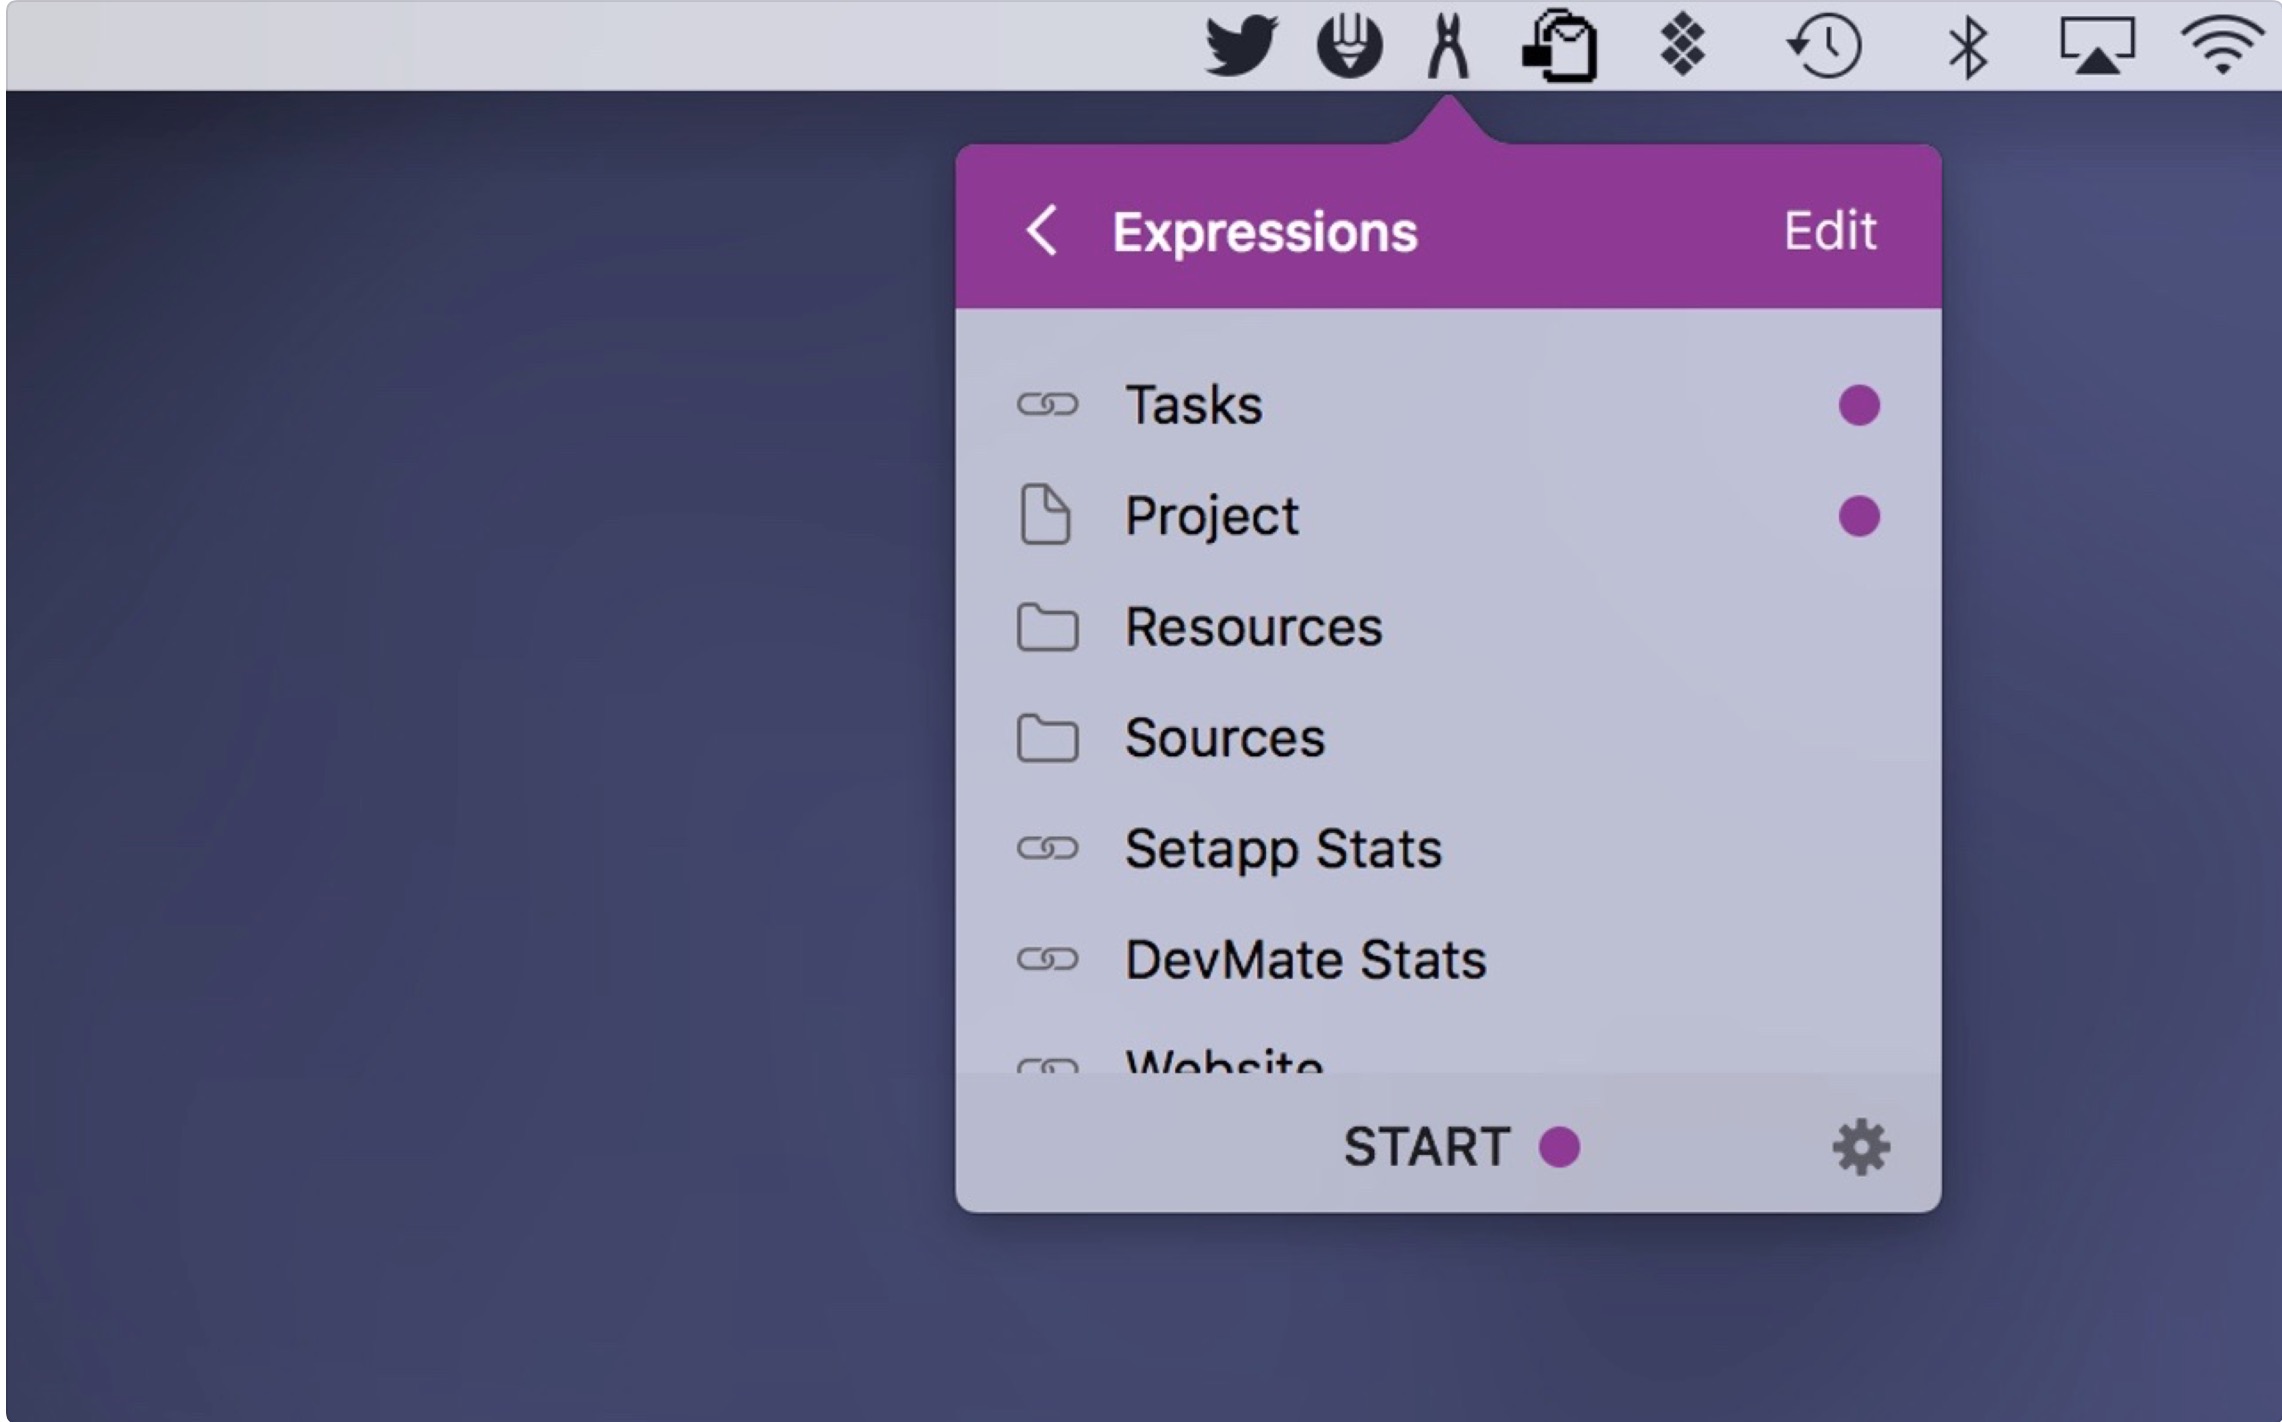The image size is (2282, 1422).
Task: Open the clipboard manager menu bar icon
Action: 1560,46
